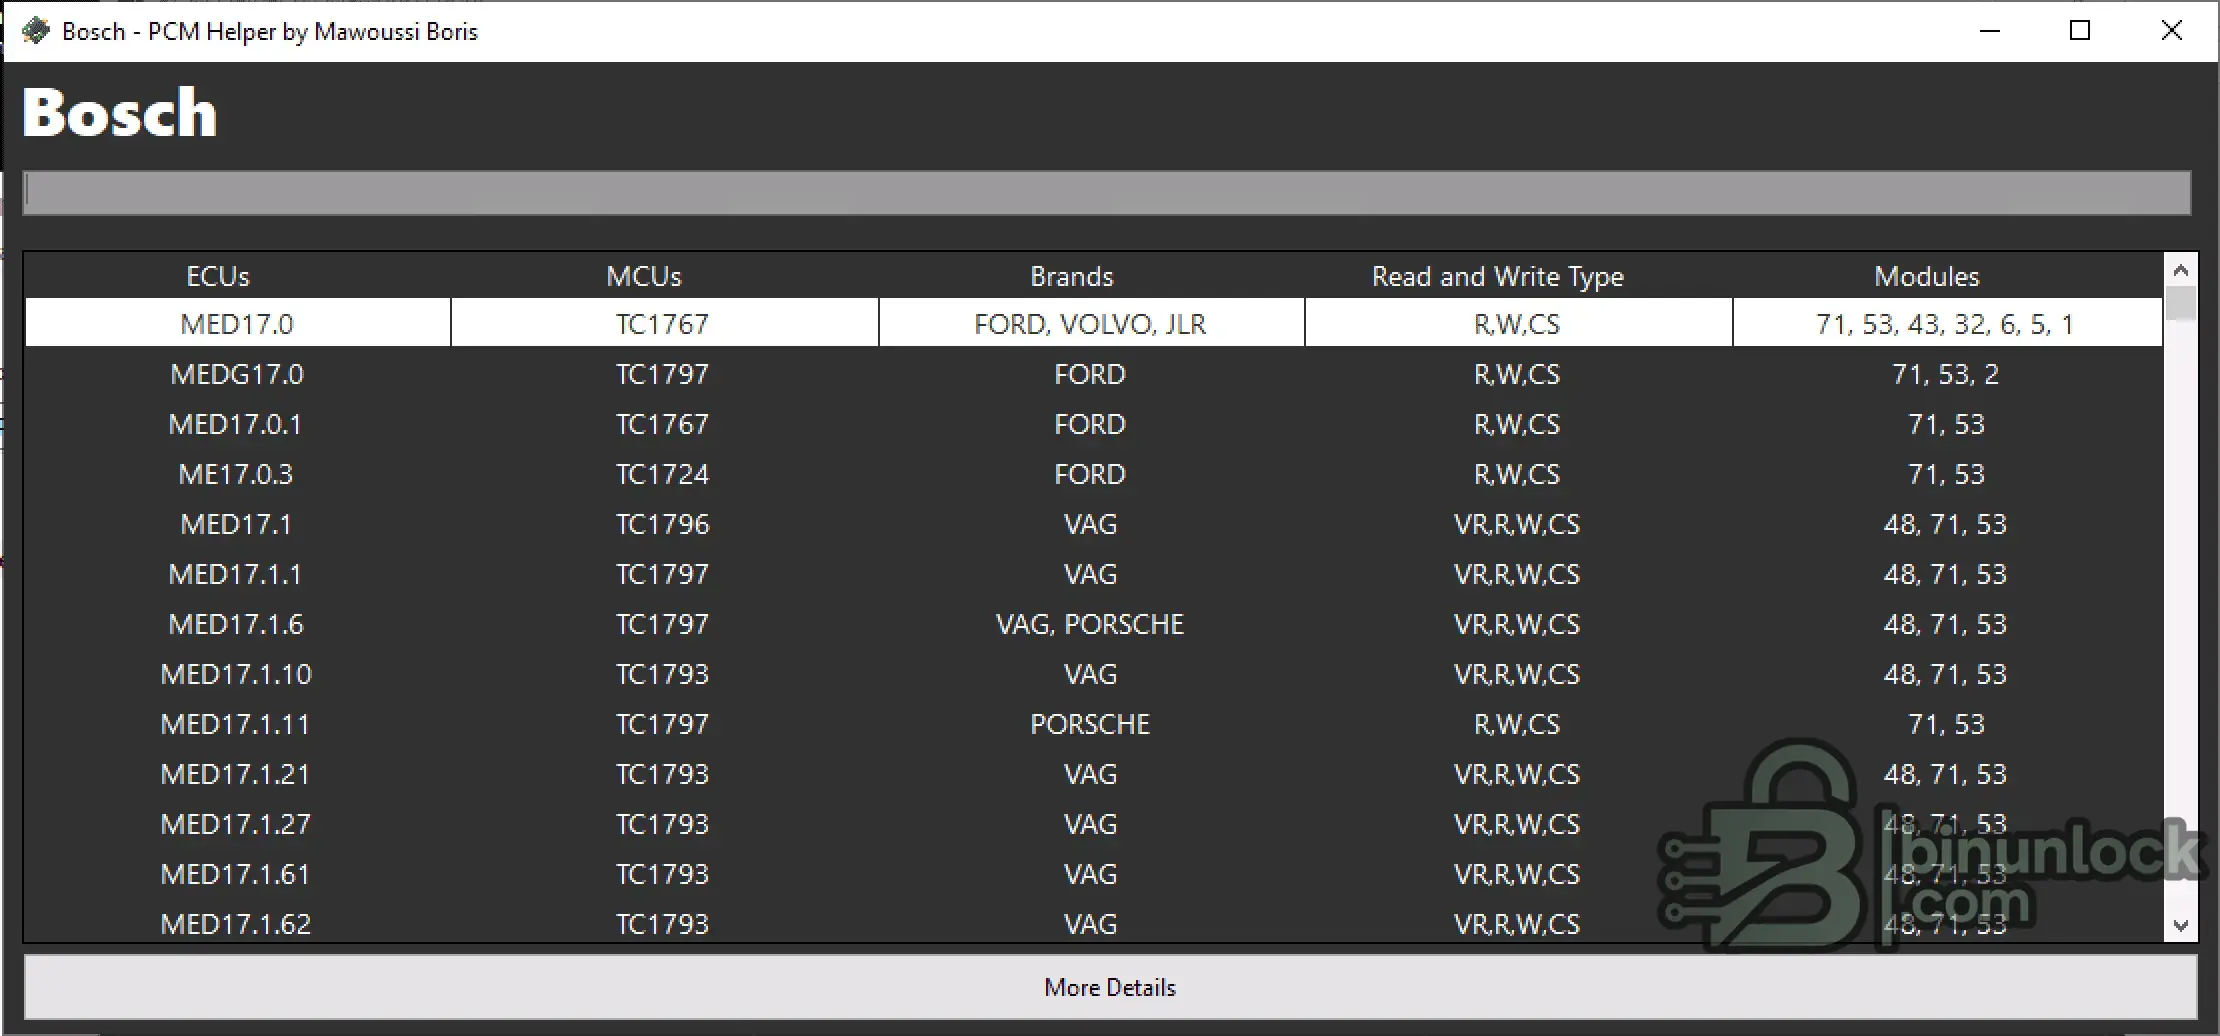Viewport: 2220px width, 1036px height.
Task: Click the Read and Write Type header
Action: (1498, 276)
